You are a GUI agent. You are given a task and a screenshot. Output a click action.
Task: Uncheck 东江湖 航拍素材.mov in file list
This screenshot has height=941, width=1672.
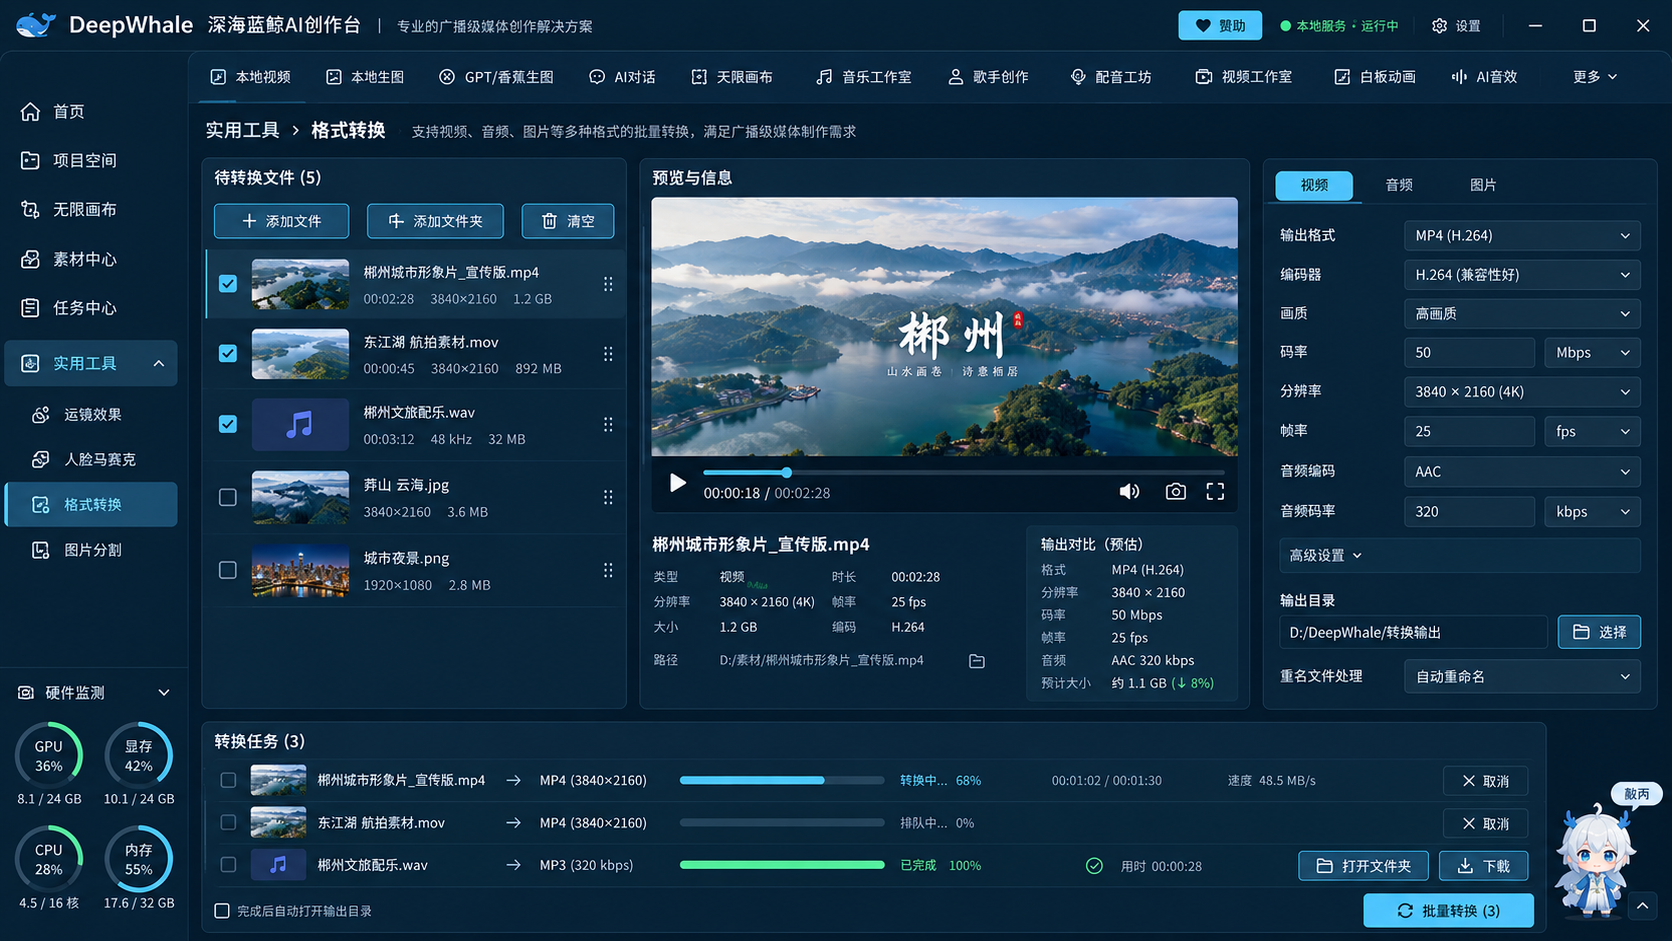[228, 354]
